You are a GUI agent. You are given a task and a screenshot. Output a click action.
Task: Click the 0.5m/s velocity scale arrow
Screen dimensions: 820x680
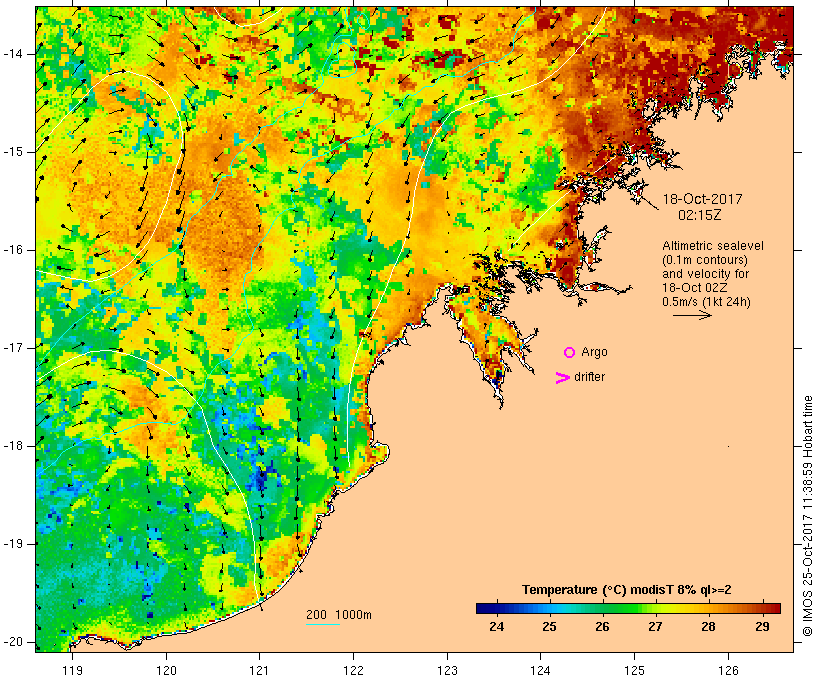692,315
